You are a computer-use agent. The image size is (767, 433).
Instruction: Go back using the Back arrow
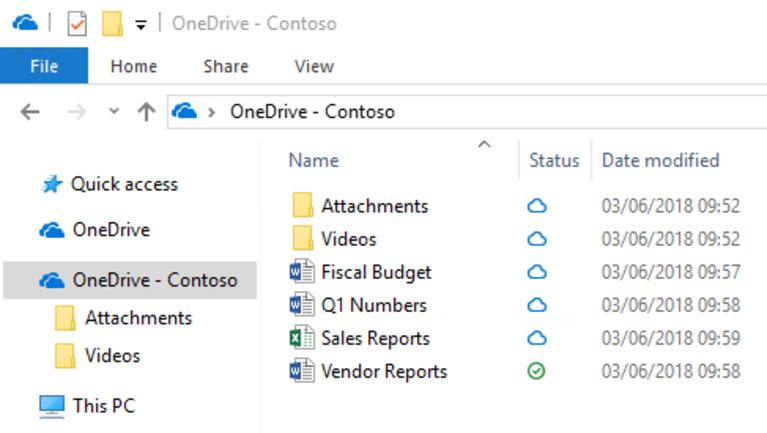(x=30, y=112)
